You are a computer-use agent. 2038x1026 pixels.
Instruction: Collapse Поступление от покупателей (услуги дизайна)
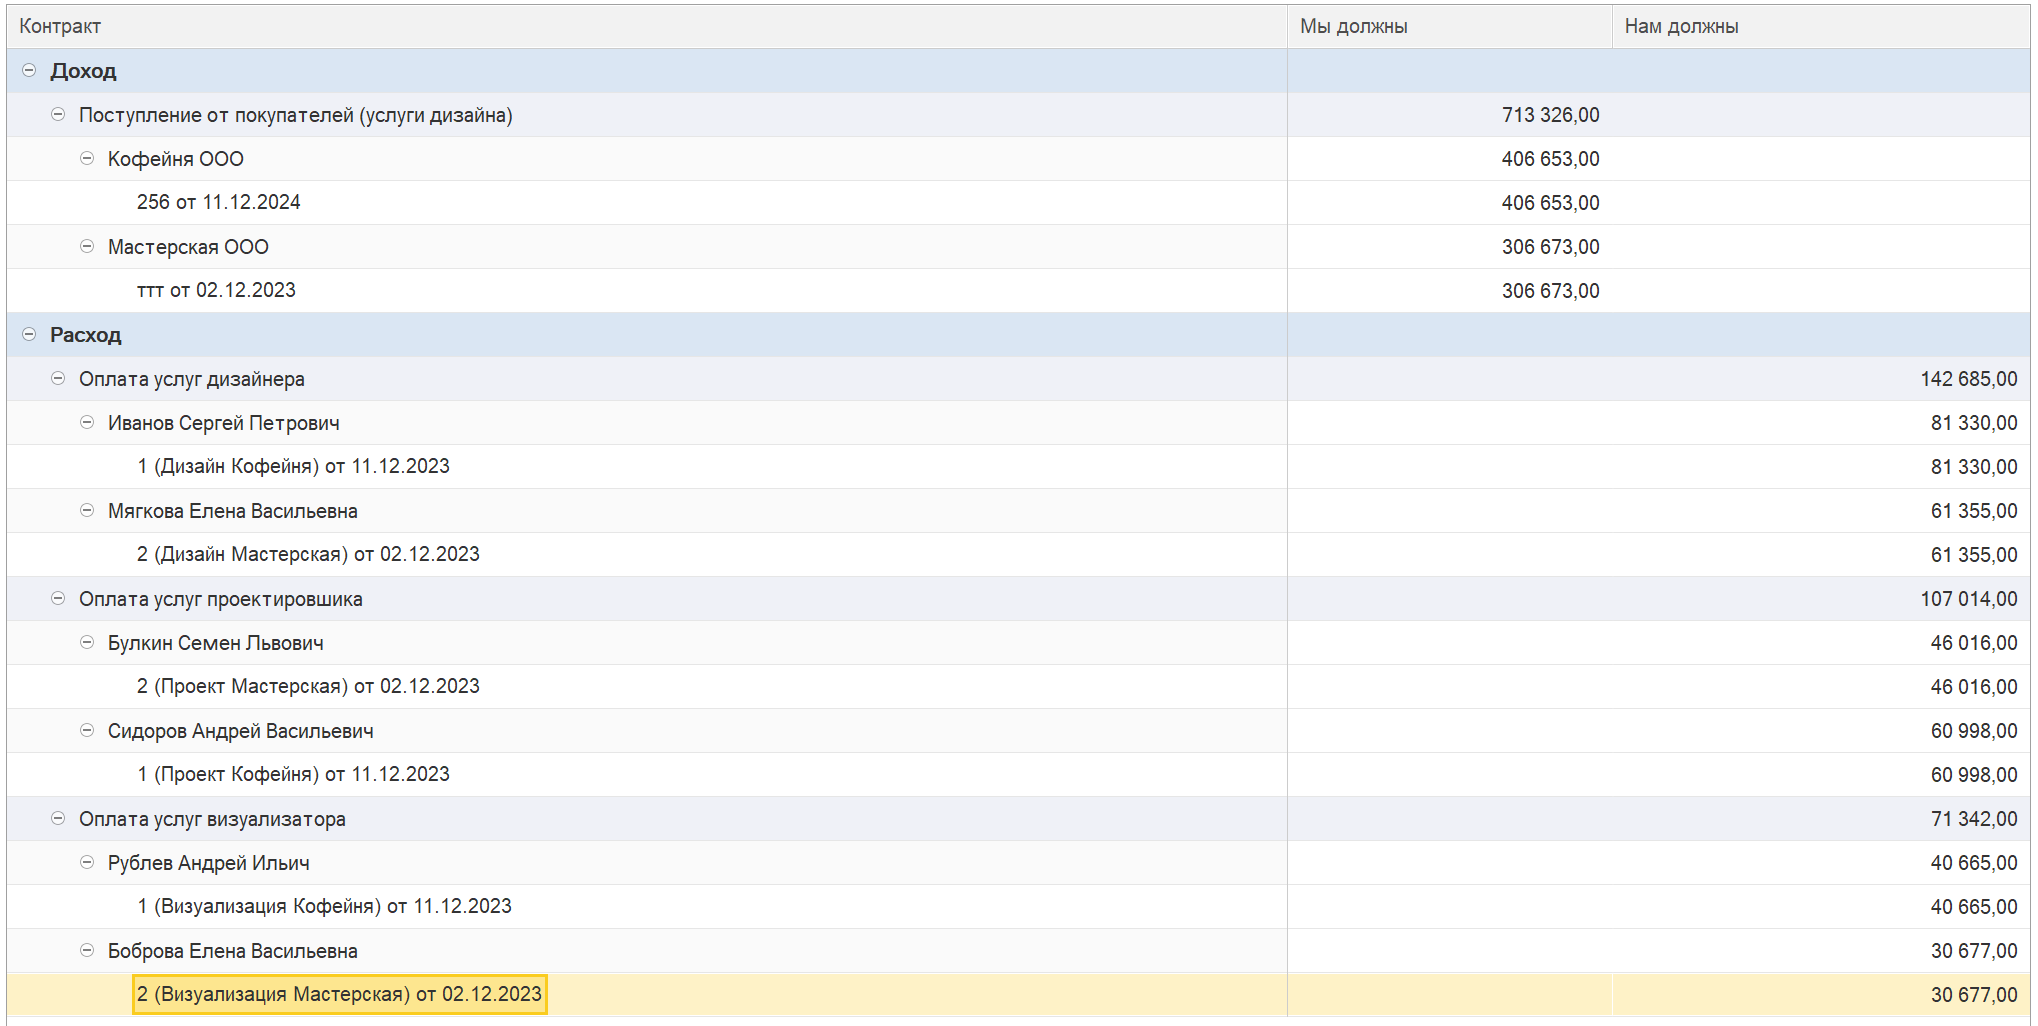(58, 114)
